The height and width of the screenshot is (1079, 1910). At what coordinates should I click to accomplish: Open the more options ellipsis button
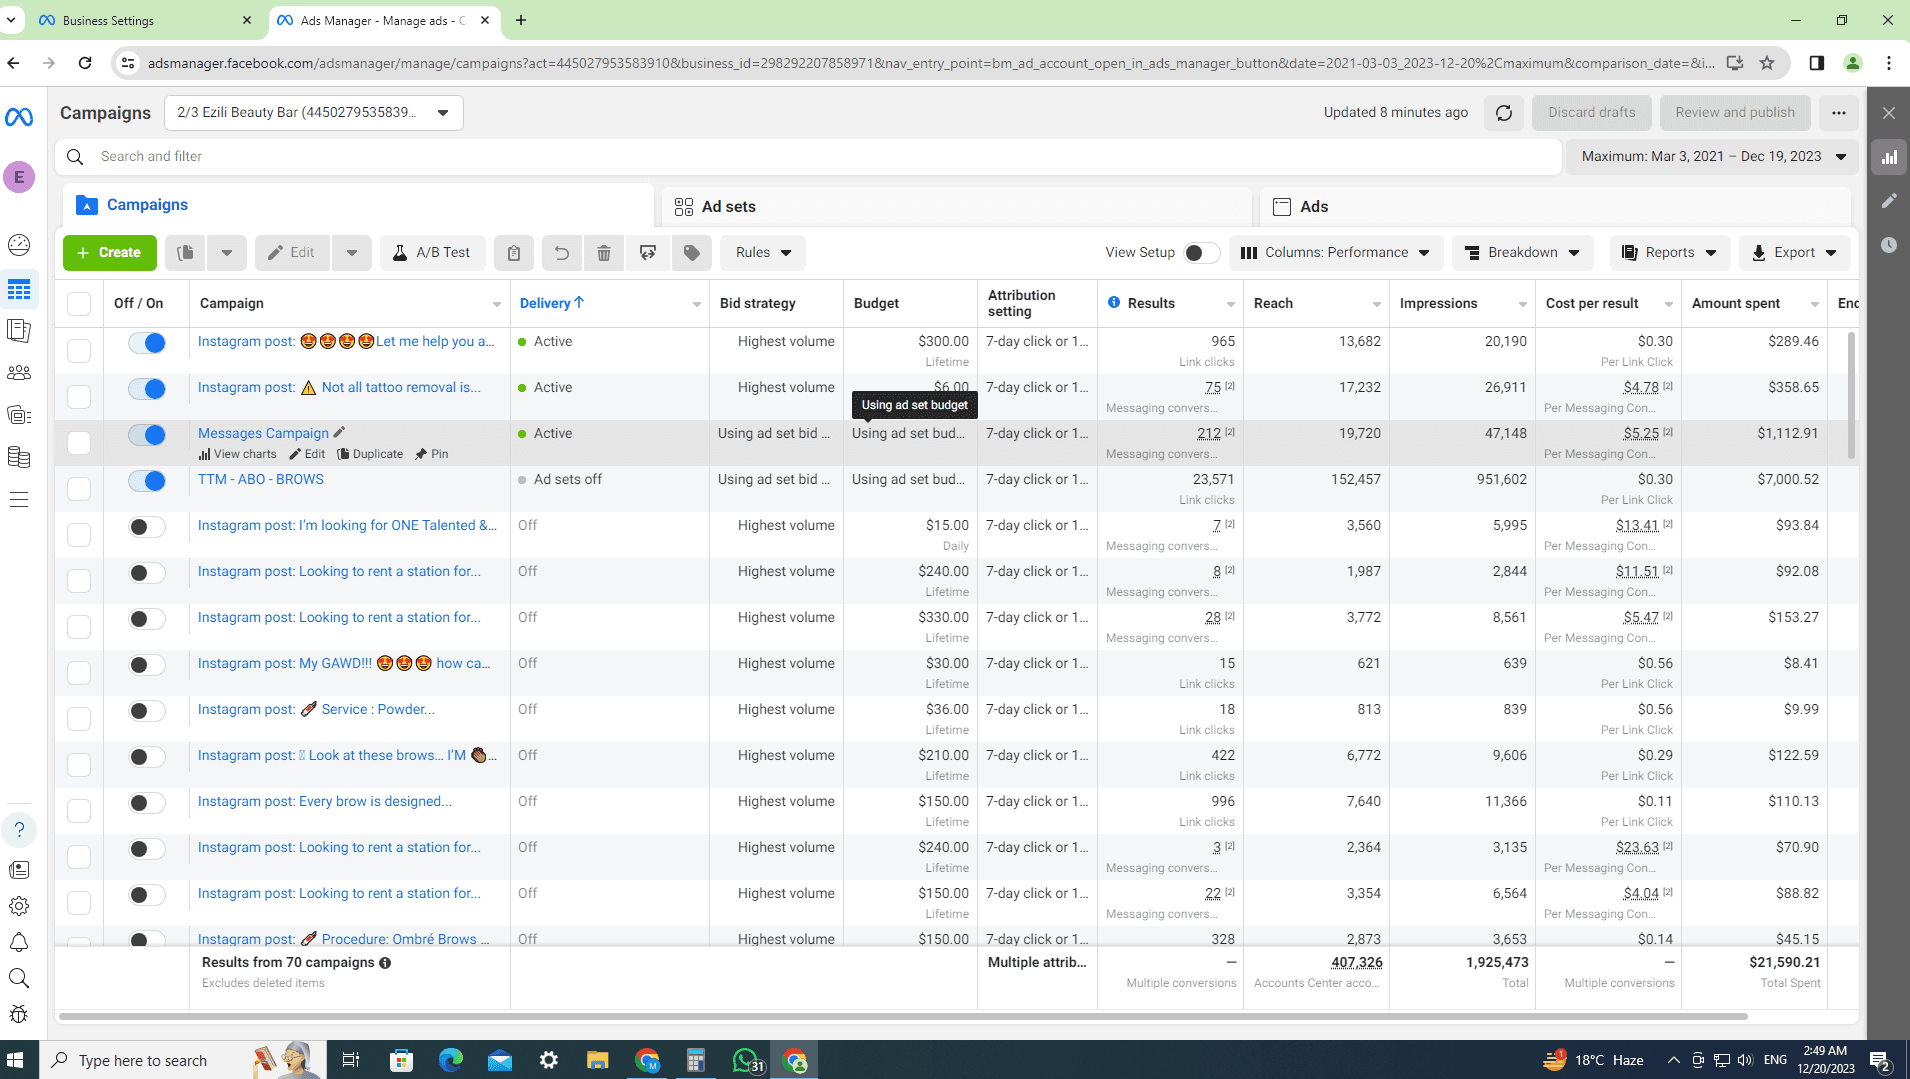point(1839,113)
